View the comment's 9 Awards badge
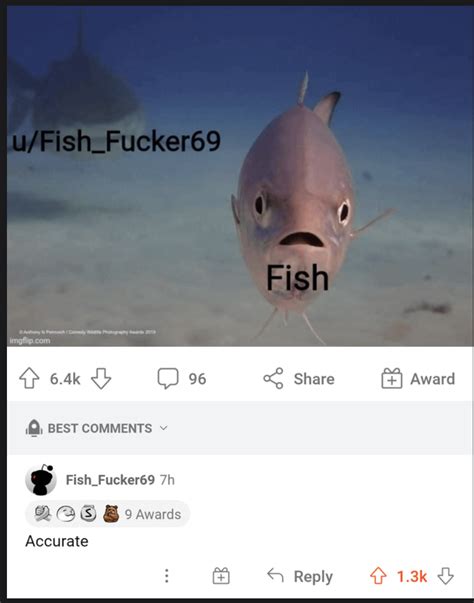The width and height of the screenshot is (474, 603). tap(108, 514)
